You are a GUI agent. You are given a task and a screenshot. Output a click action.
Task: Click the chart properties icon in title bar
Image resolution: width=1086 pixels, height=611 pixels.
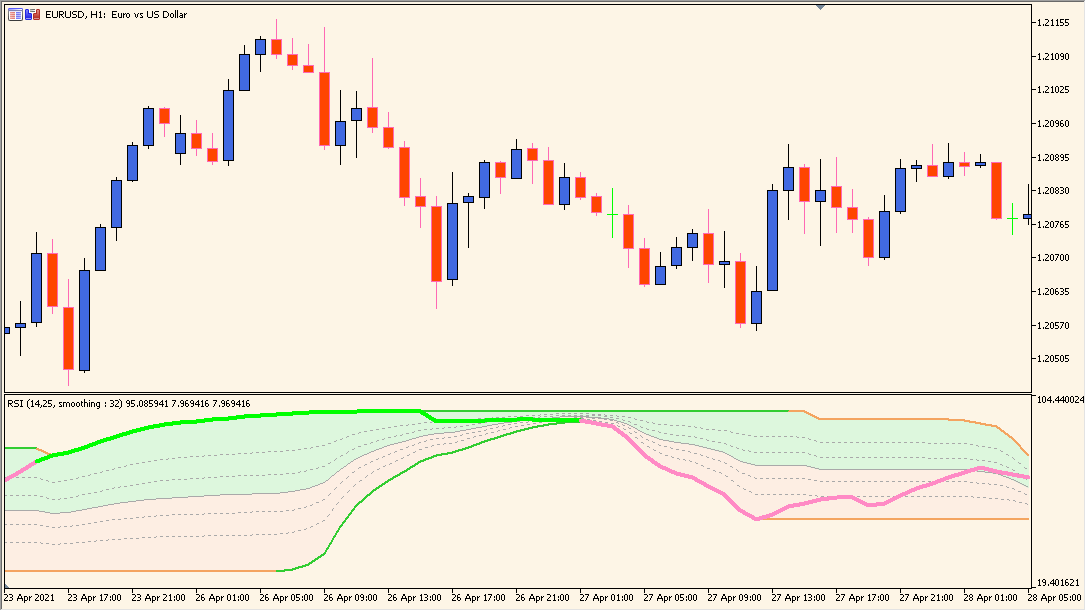coord(13,15)
